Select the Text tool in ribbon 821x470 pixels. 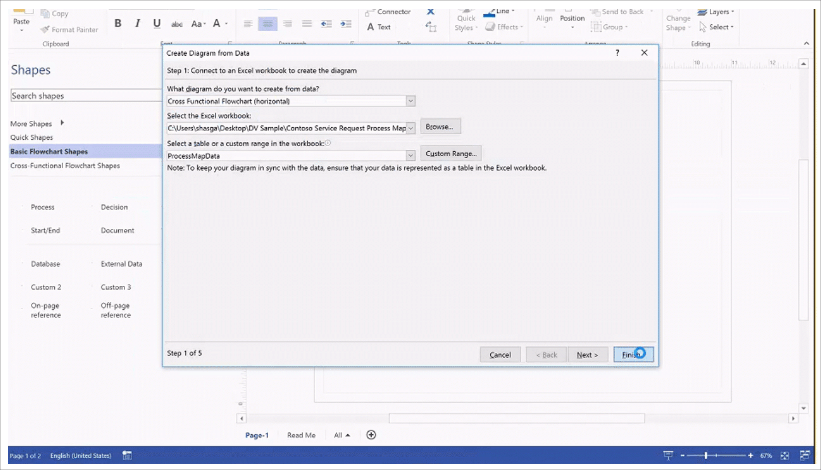pyautogui.click(x=378, y=27)
